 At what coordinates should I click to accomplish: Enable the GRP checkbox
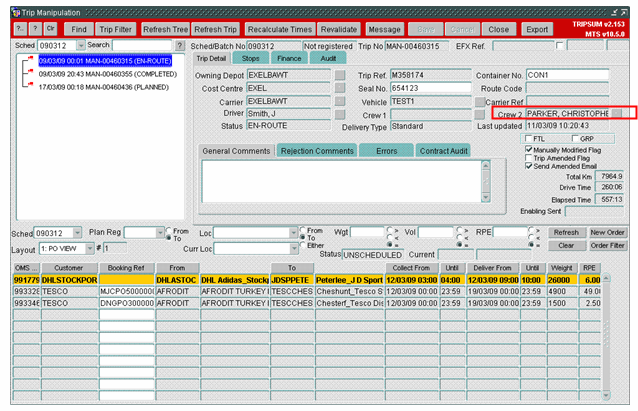(x=575, y=138)
